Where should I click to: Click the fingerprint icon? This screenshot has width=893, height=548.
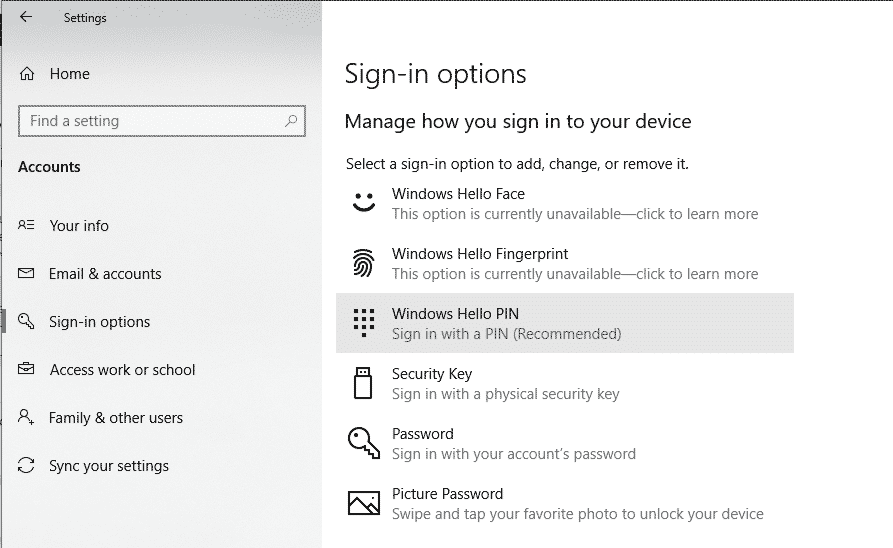pyautogui.click(x=363, y=263)
